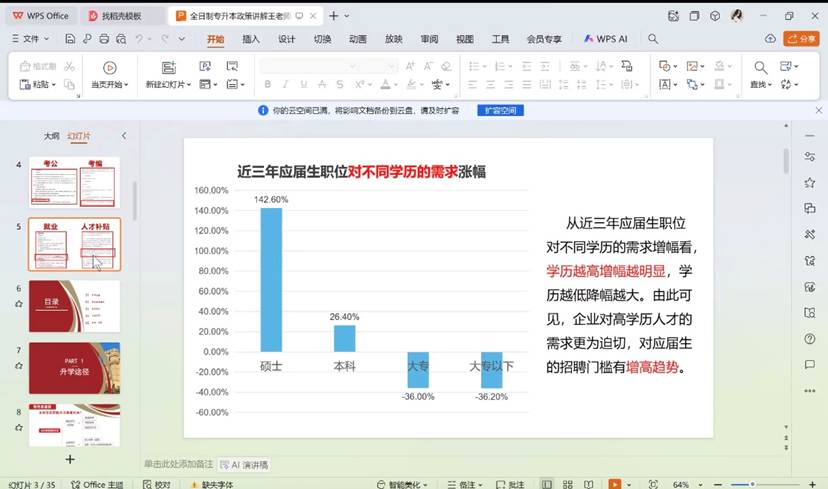This screenshot has width=828, height=489.
Task: Toggle center alignment button
Action: (491, 84)
